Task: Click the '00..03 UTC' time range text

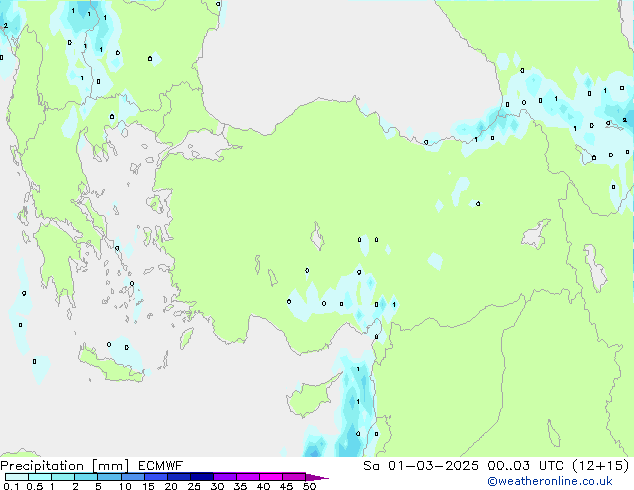Action: point(525,466)
